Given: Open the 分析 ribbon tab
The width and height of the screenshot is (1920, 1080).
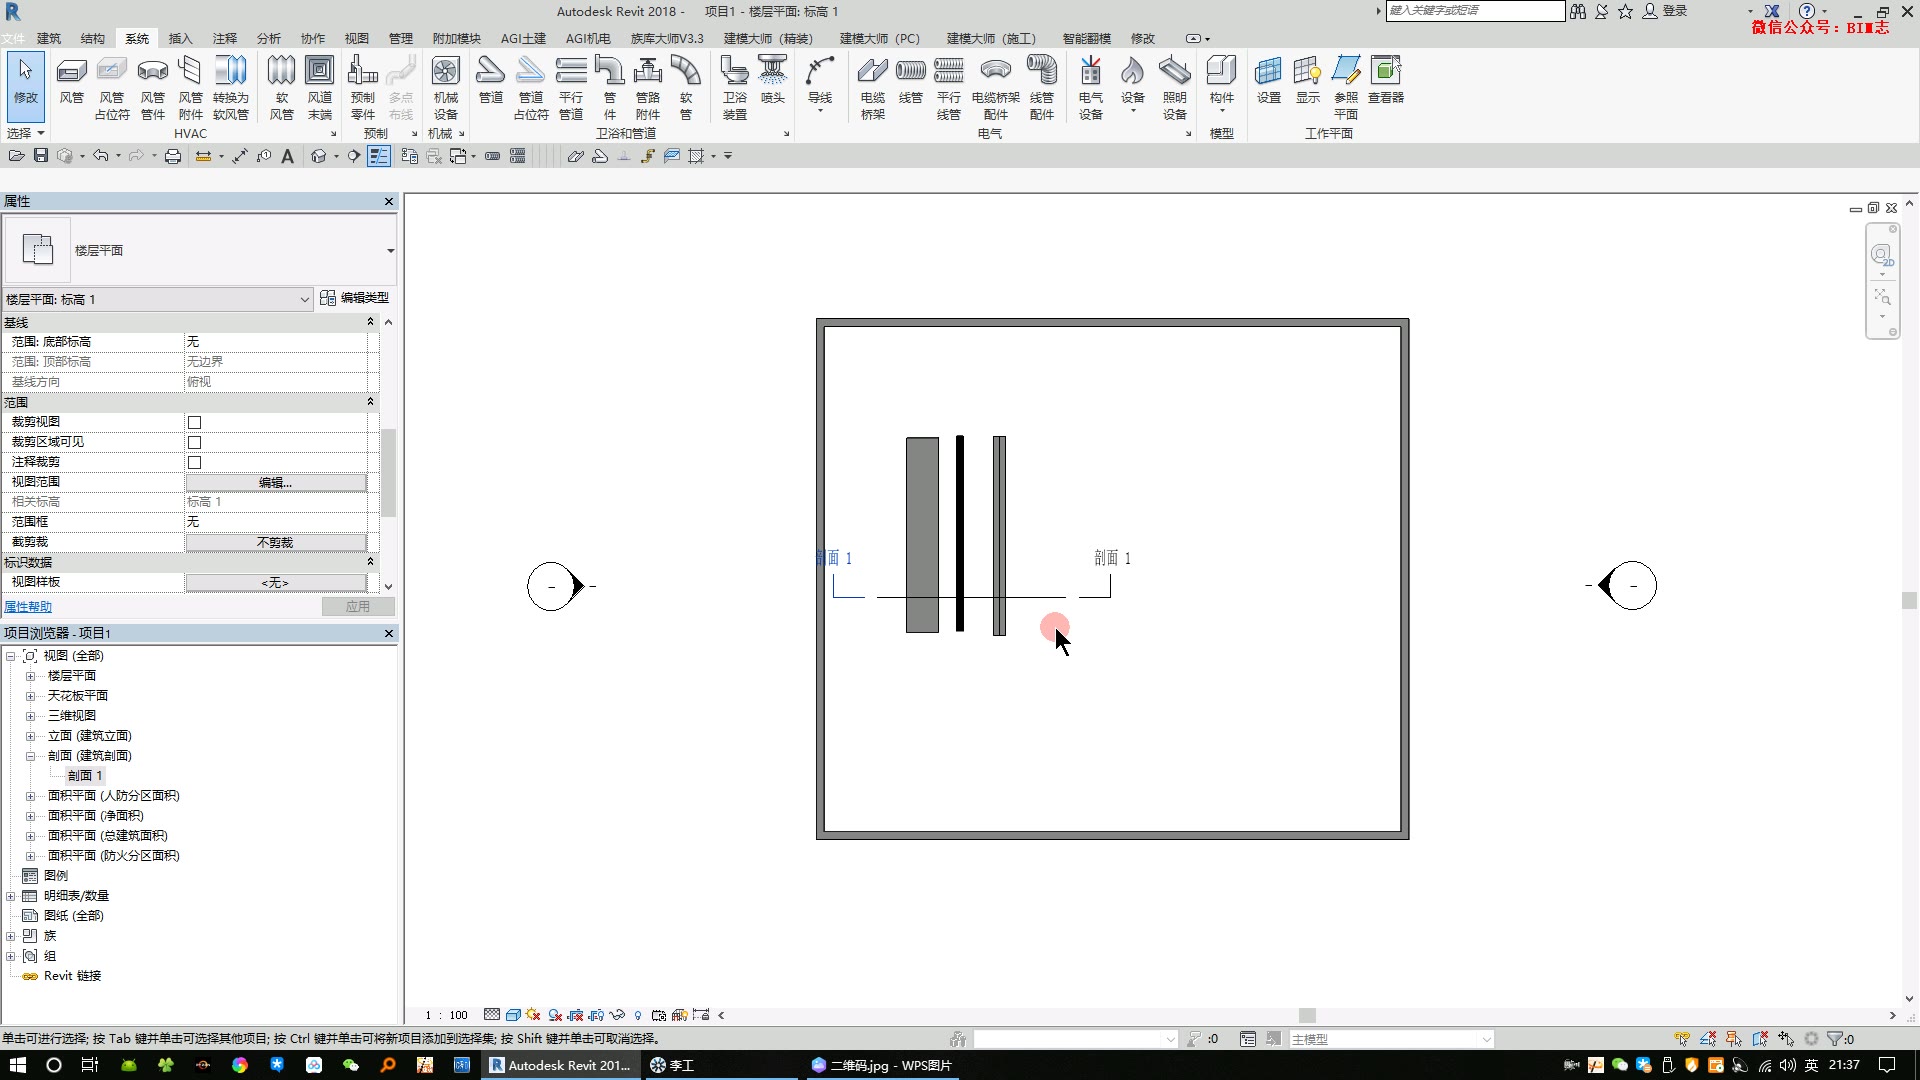Looking at the screenshot, I should click(x=268, y=38).
